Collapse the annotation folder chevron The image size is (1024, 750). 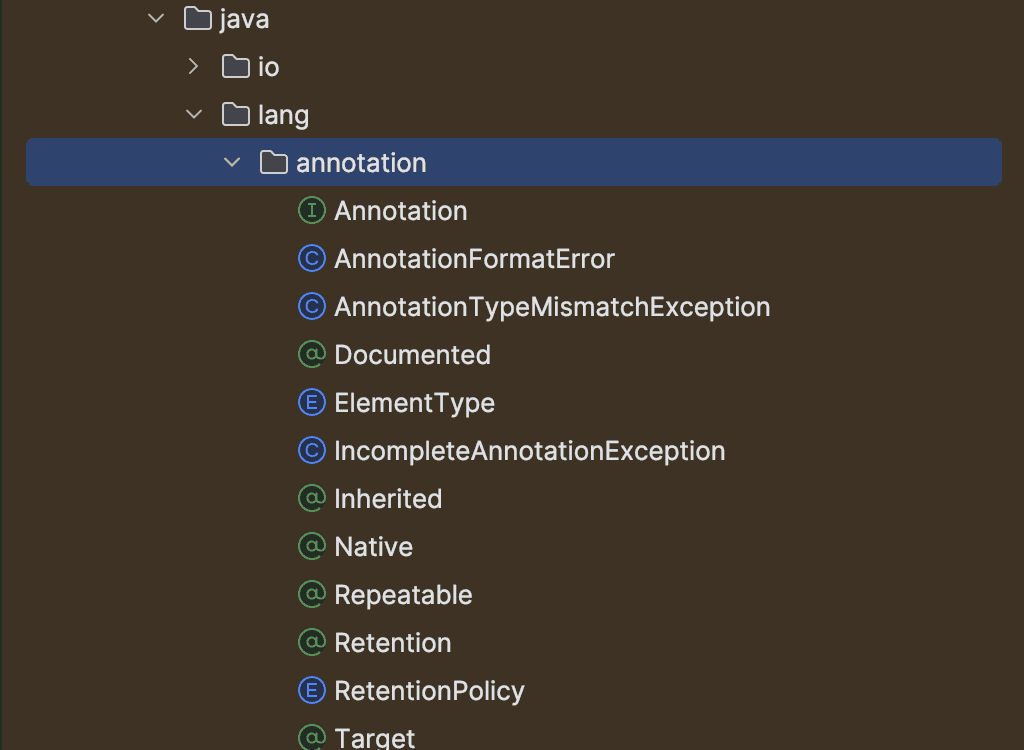click(x=232, y=162)
